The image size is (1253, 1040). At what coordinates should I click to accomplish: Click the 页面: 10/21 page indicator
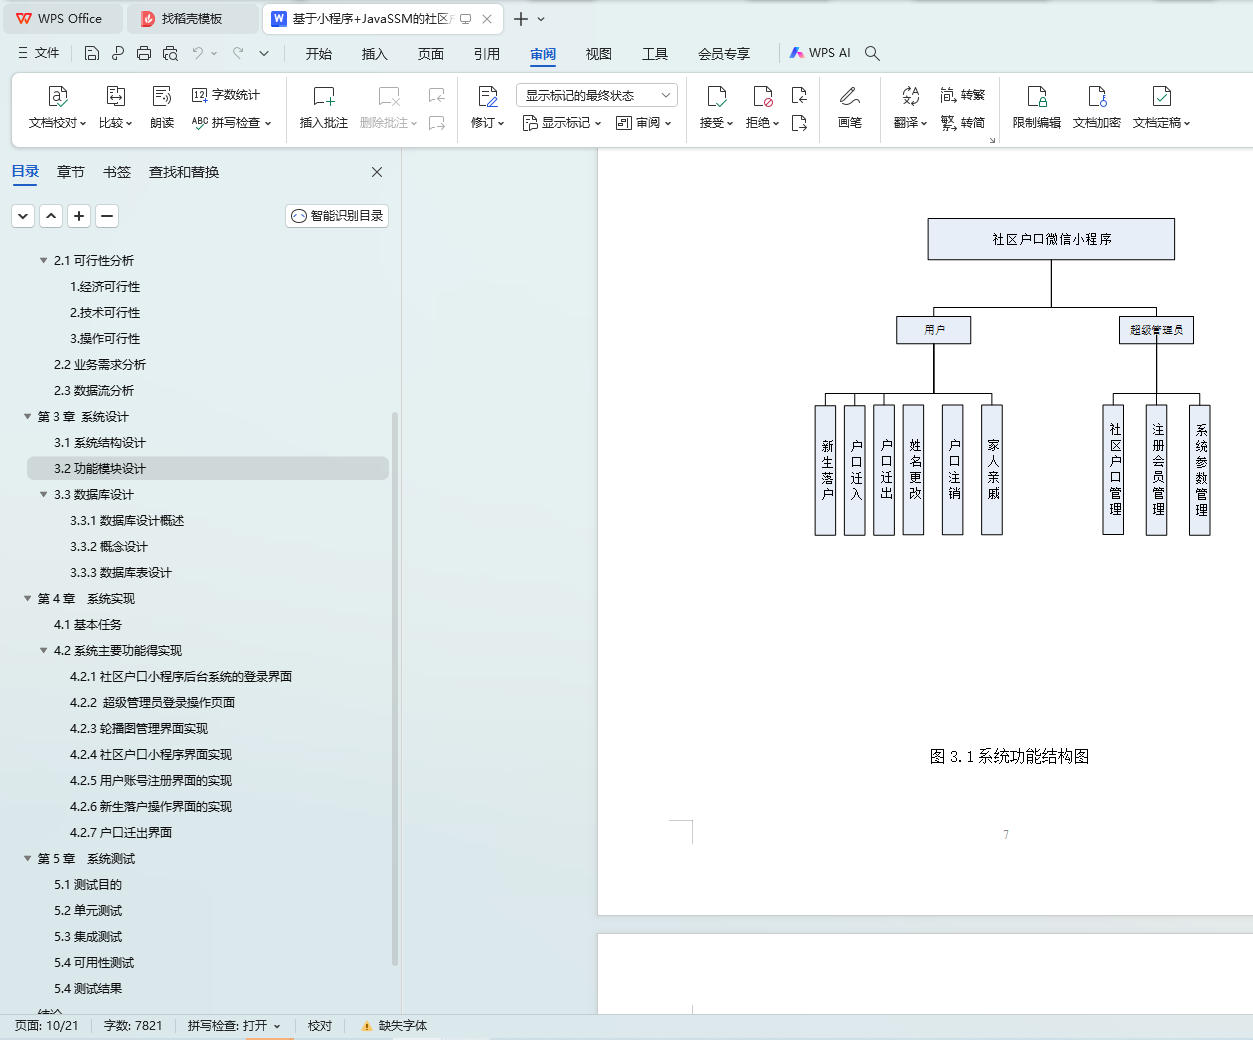pos(47,1026)
